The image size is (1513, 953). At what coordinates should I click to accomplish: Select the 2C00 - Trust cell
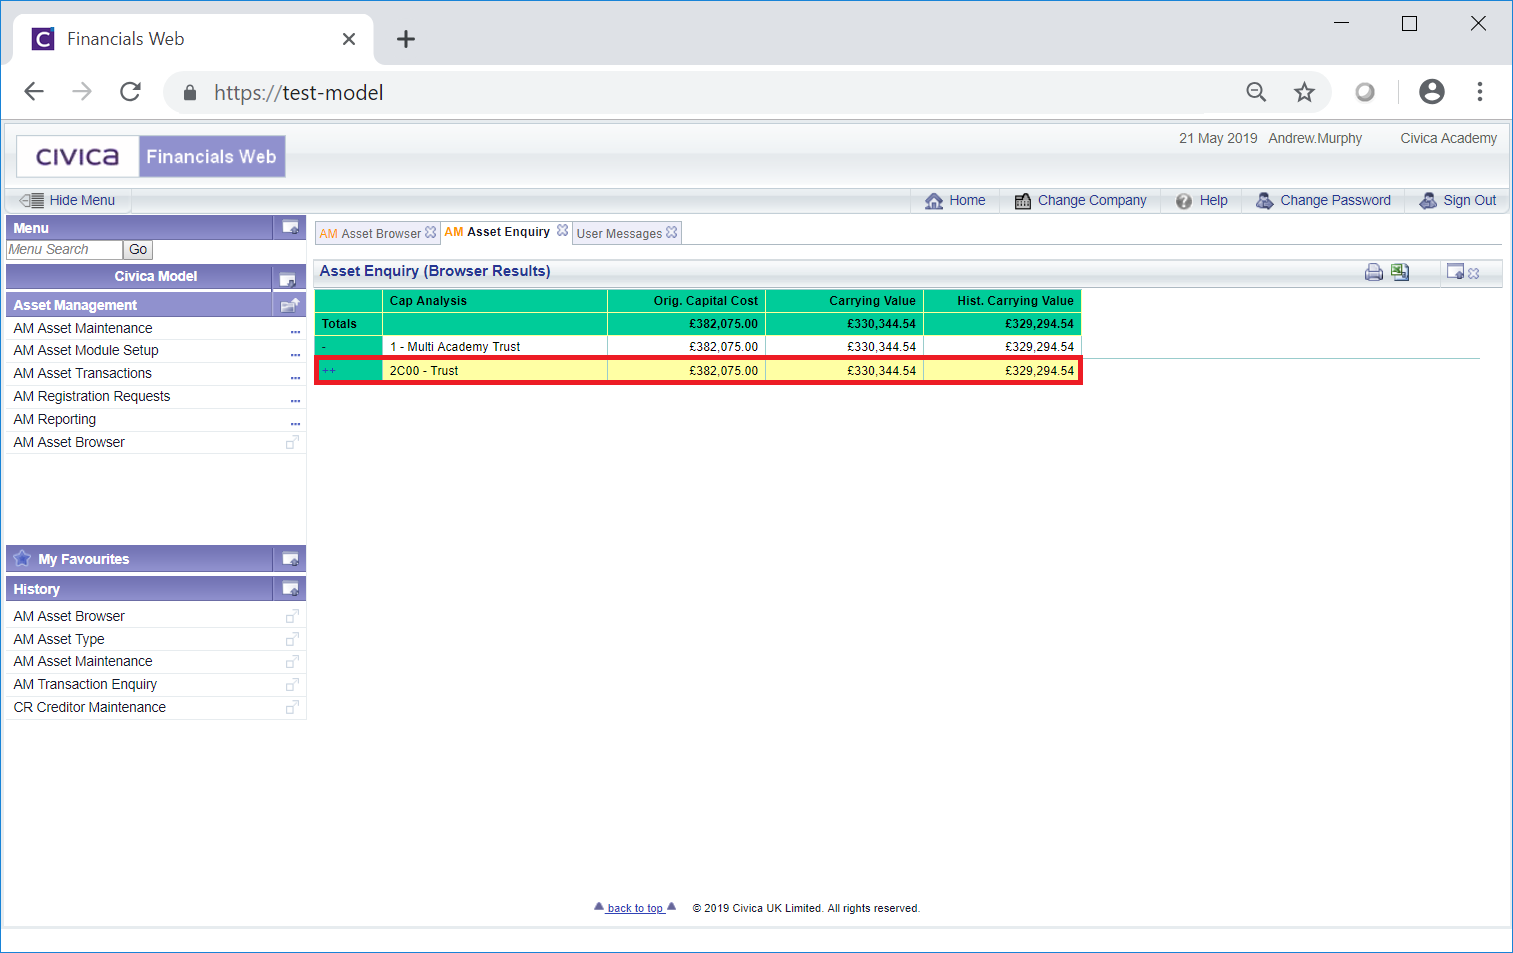pos(495,371)
